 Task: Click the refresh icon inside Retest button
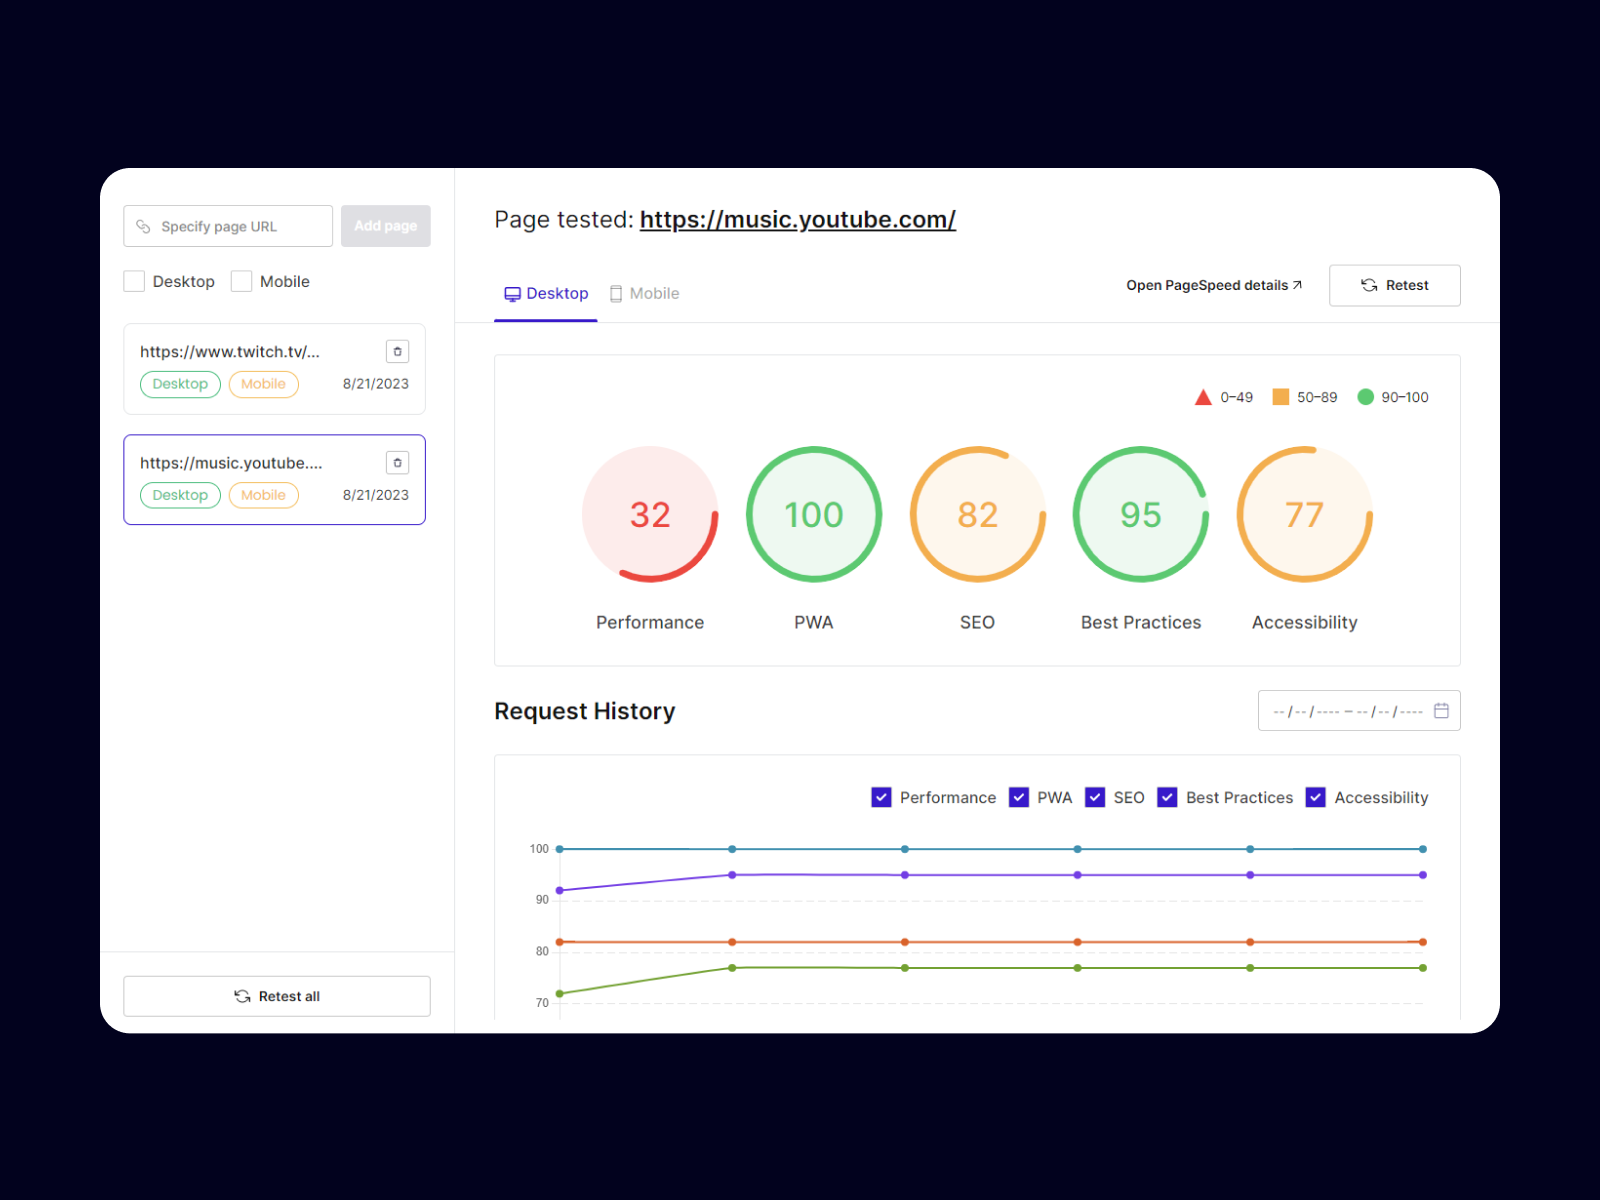(1368, 285)
